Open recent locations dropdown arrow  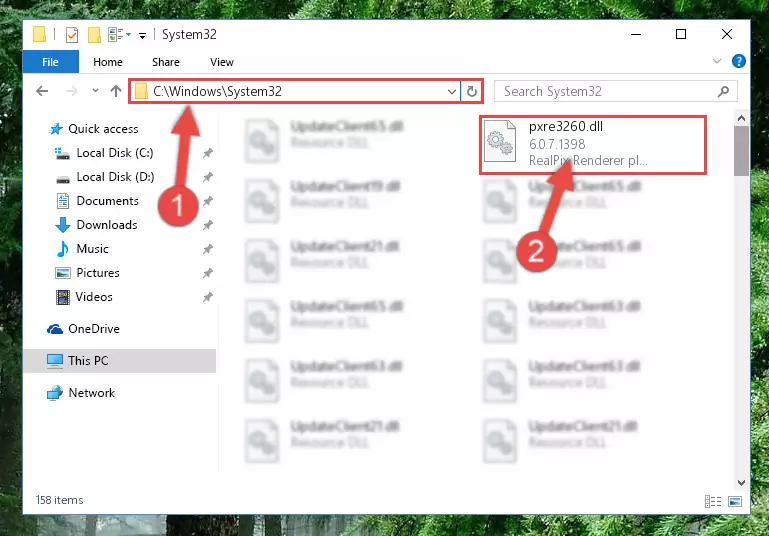95,91
